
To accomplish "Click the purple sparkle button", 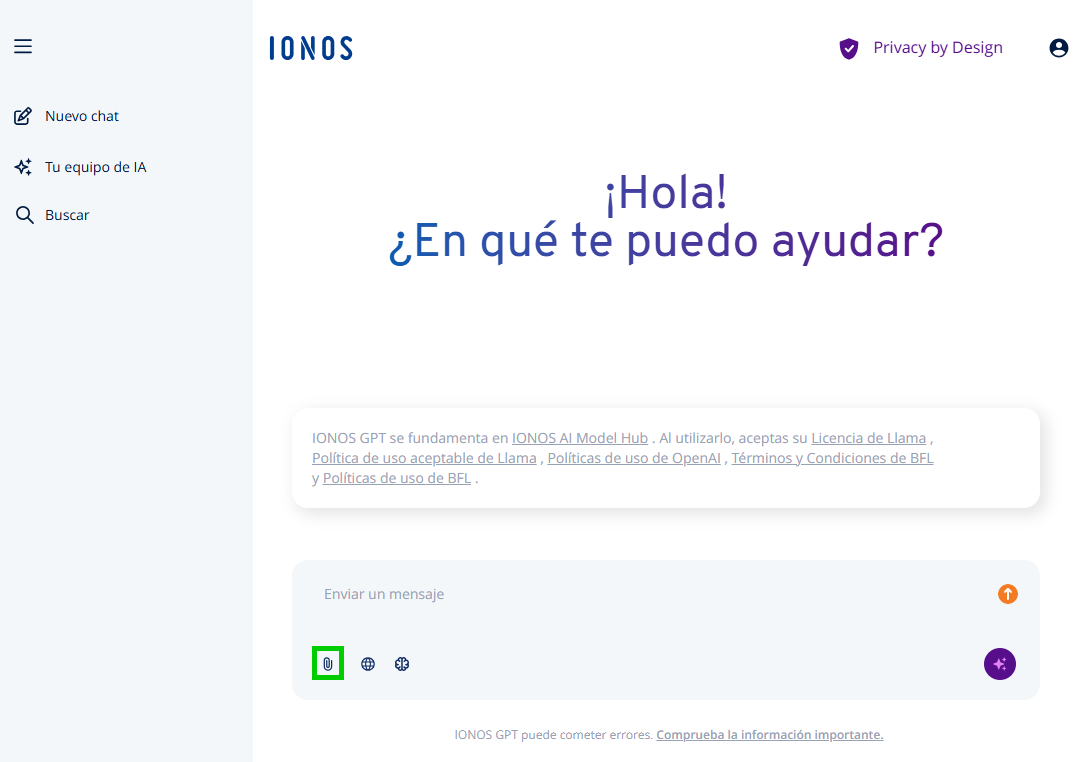I will click(1000, 664).
